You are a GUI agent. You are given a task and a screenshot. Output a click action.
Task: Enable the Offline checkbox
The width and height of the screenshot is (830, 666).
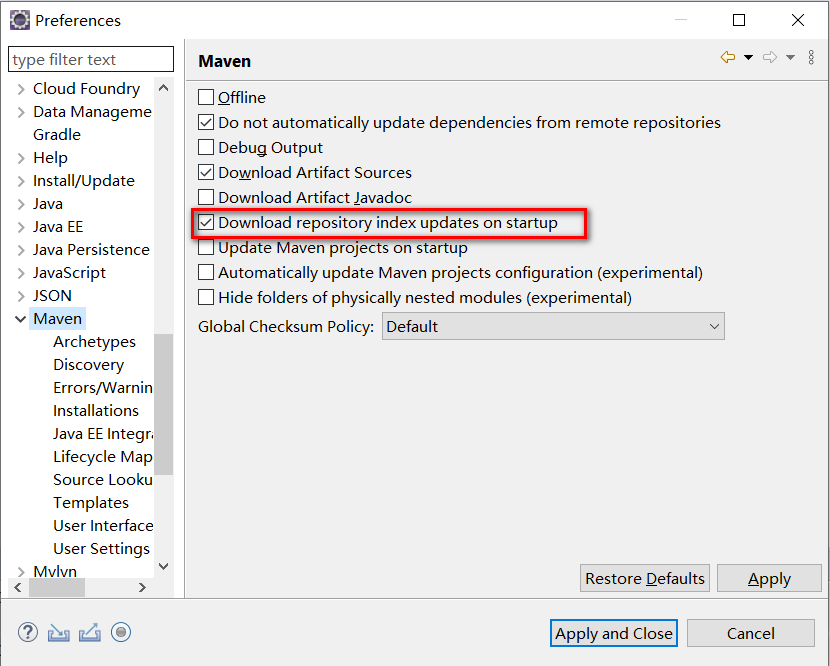(206, 97)
